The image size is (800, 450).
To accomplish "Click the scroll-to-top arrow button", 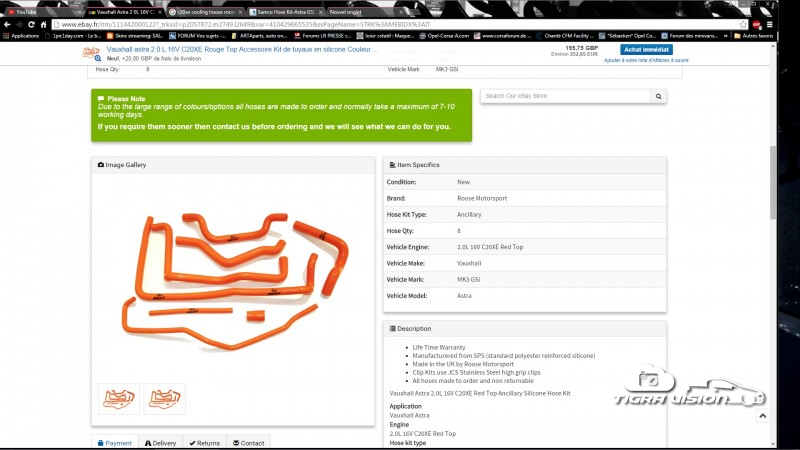I will (x=761, y=415).
